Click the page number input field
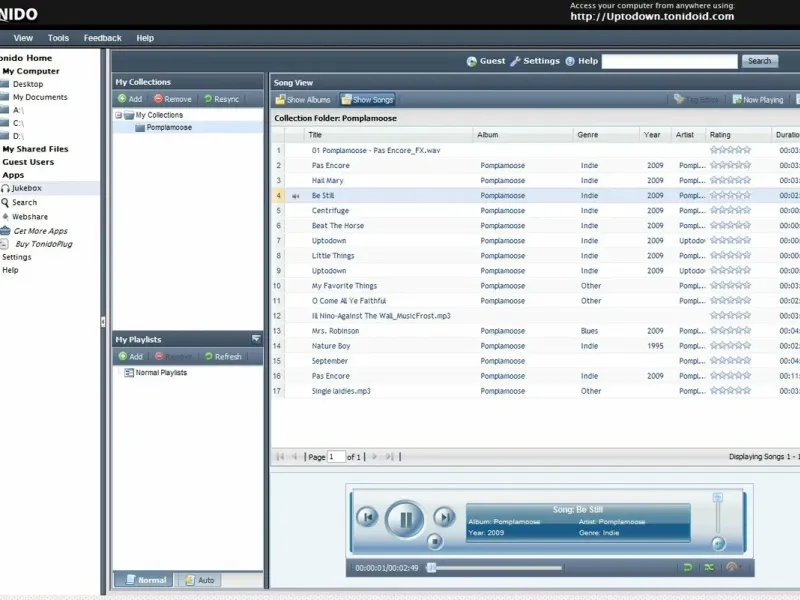The width and height of the screenshot is (800, 600). (x=336, y=457)
